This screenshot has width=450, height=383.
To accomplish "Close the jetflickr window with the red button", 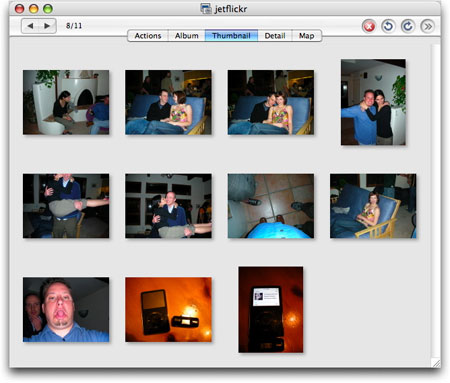I will 20,9.
